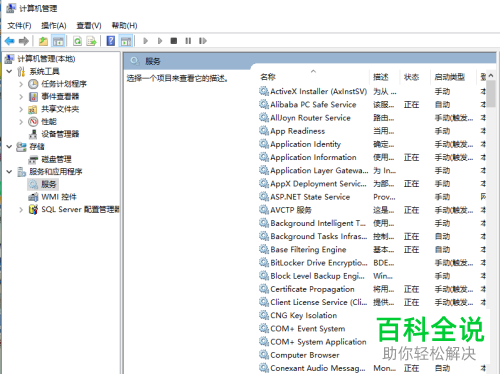Select Alibaba PC Safe Service row
The width and height of the screenshot is (500, 374).
(372, 105)
